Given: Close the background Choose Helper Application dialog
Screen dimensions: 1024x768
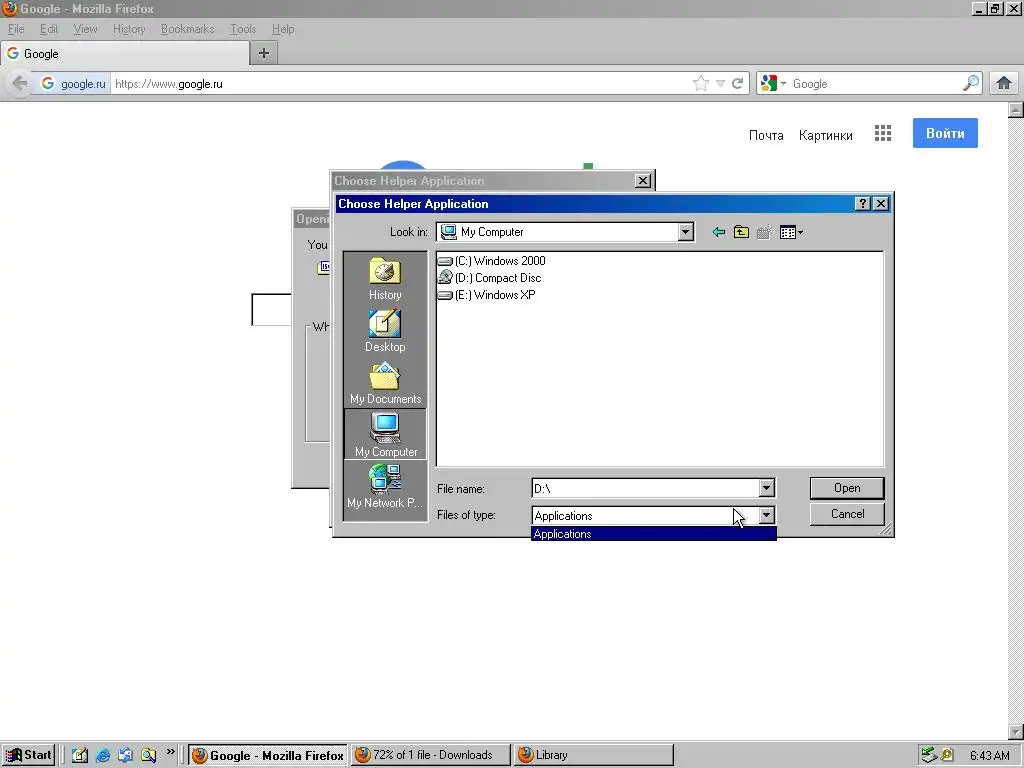Looking at the screenshot, I should [643, 181].
